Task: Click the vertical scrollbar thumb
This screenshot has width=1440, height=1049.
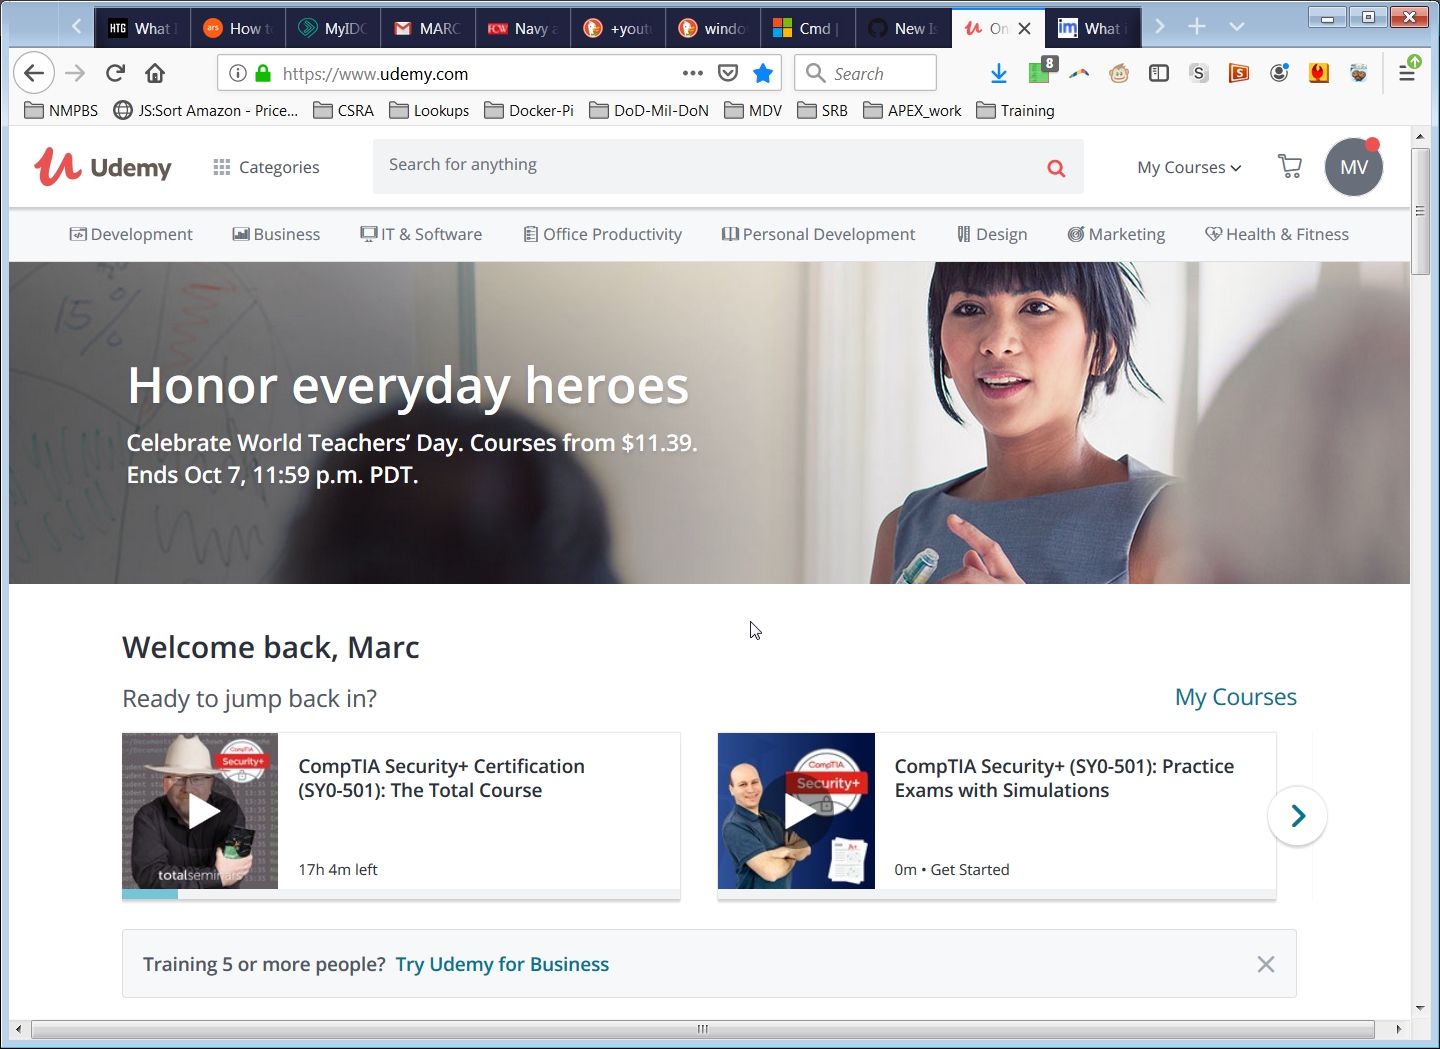Action: 1420,210
